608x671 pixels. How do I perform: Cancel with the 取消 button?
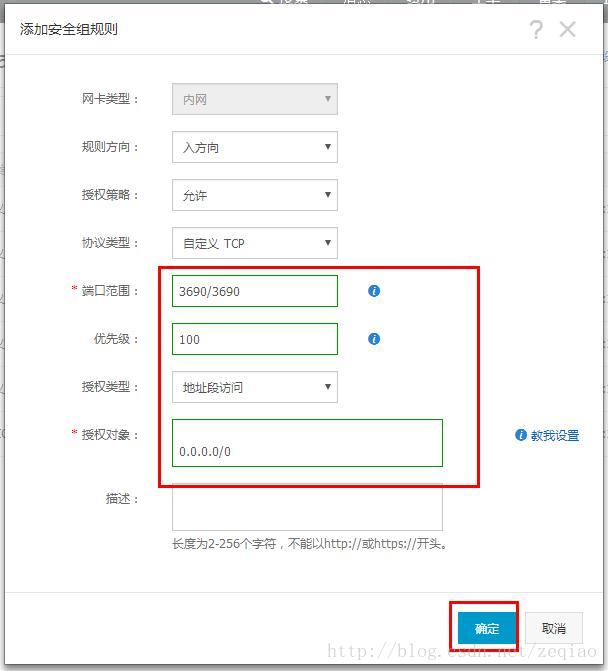click(x=554, y=628)
